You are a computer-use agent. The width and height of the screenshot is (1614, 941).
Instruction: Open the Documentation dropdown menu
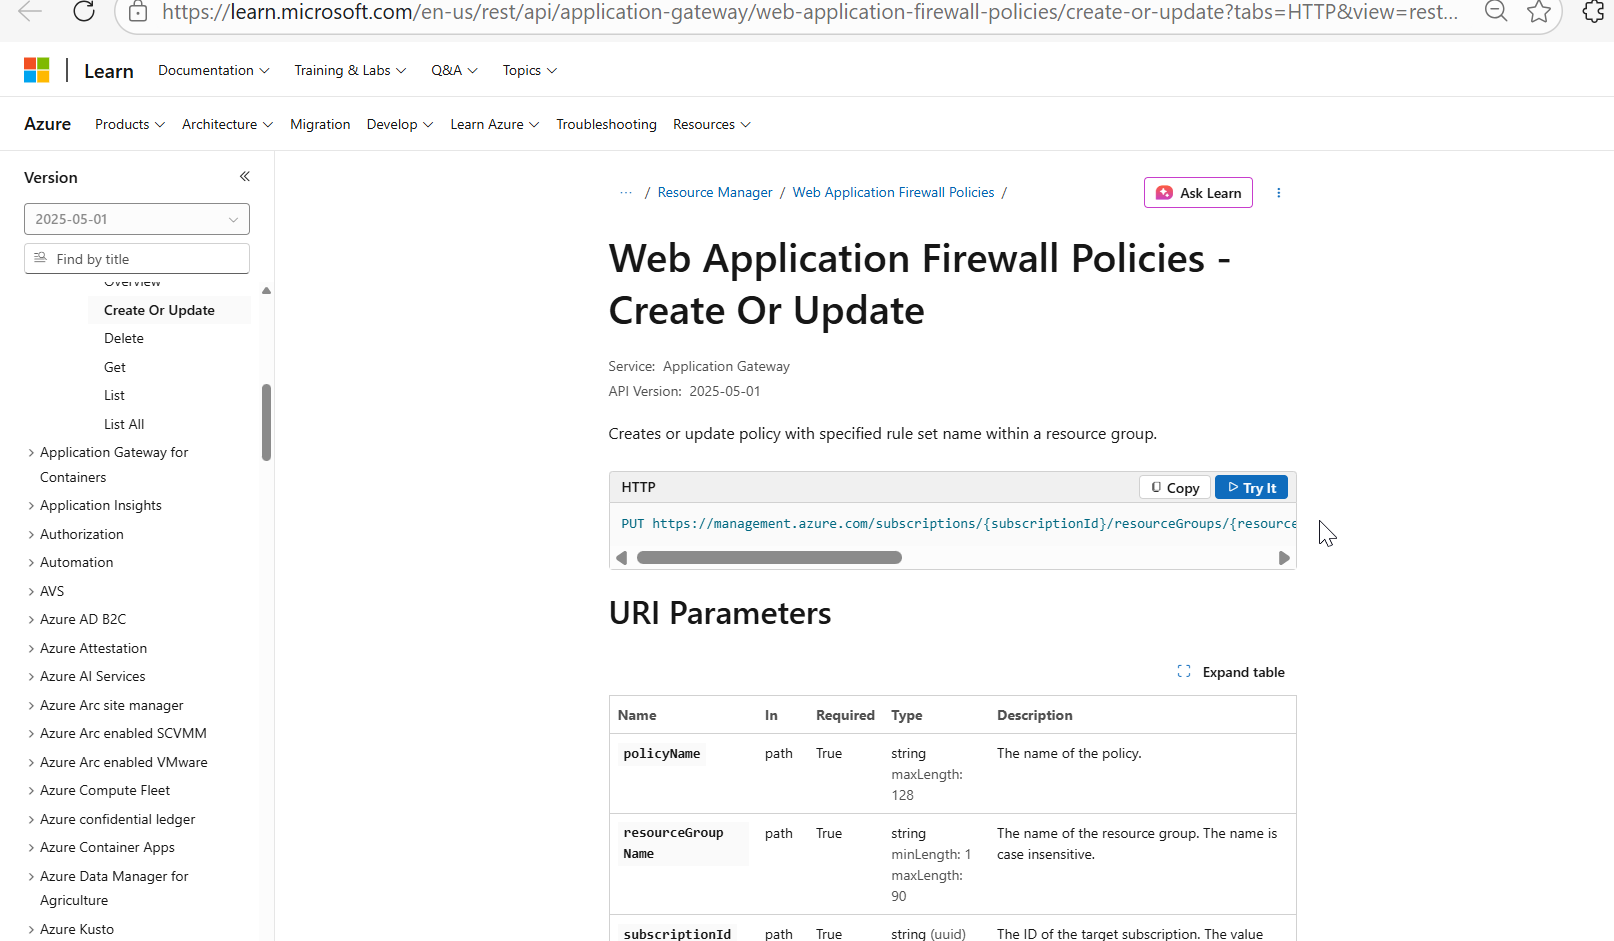pyautogui.click(x=214, y=70)
